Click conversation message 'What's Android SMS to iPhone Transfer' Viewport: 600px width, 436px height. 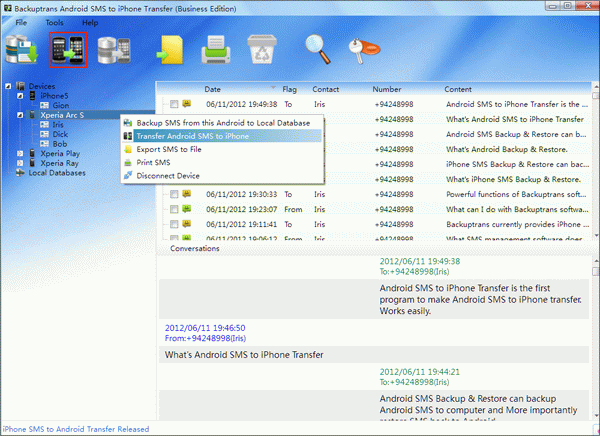coord(244,355)
